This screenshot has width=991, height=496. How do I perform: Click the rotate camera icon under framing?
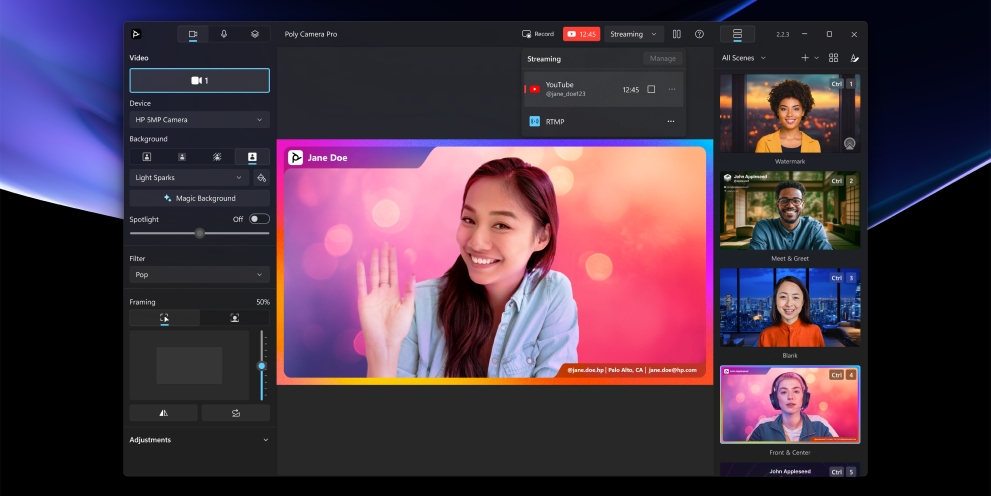click(x=235, y=413)
